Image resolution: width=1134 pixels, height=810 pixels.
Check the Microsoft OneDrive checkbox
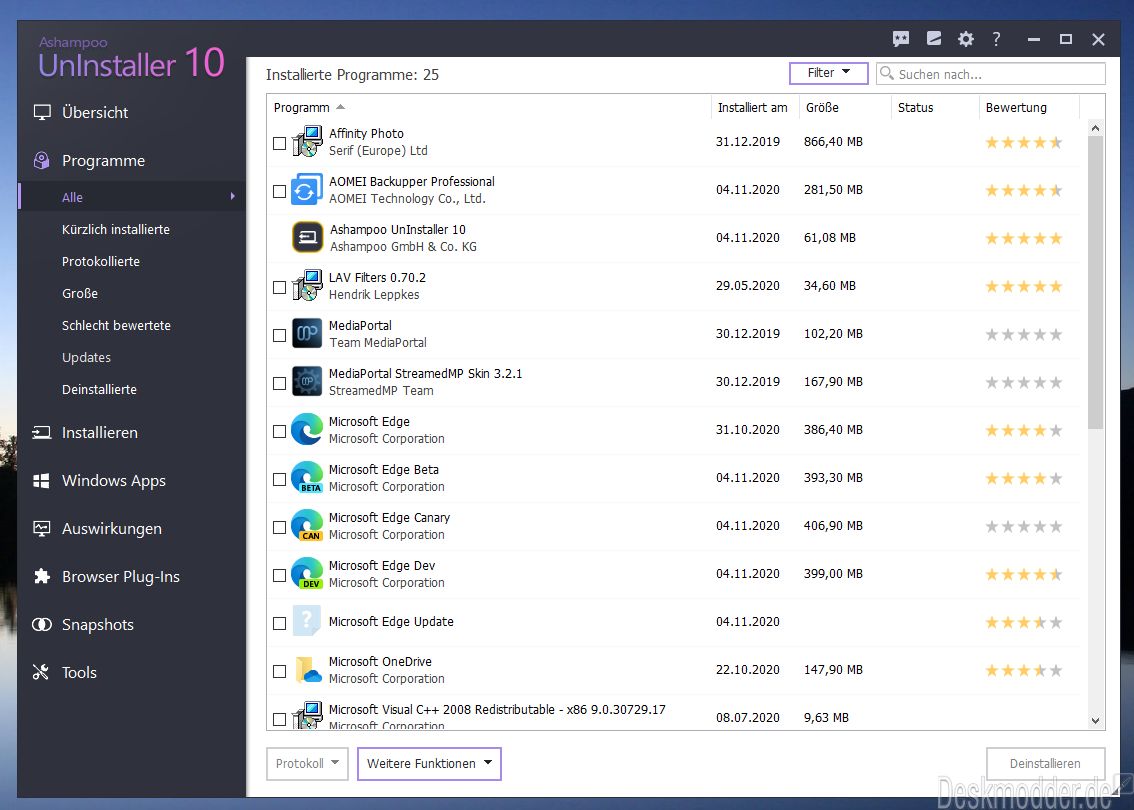(279, 672)
